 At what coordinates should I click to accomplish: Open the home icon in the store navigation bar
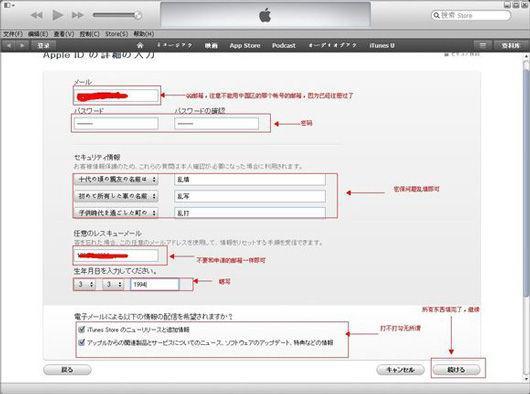pos(140,45)
